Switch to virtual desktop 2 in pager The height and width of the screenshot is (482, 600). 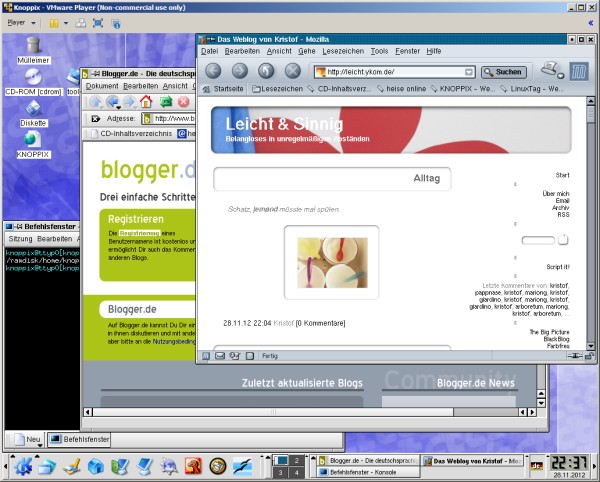(x=296, y=461)
